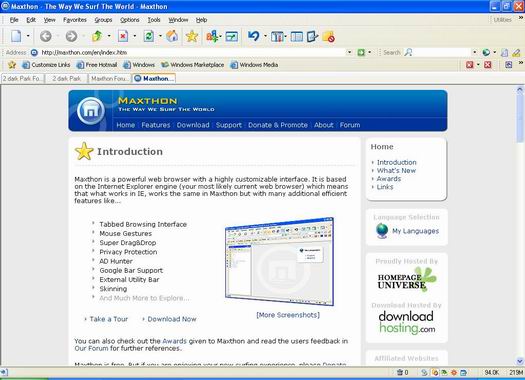525x380 pixels.
Task: Click the magnifier icon in the Search bar
Action: coord(408,52)
